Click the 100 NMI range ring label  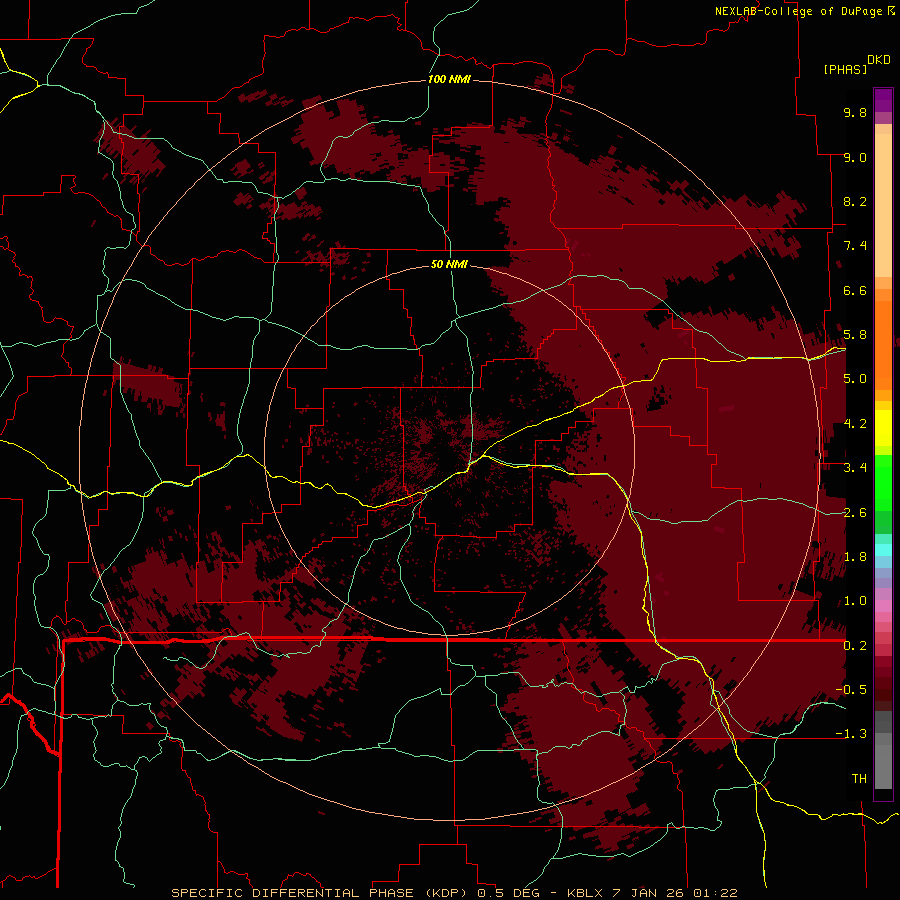click(449, 79)
